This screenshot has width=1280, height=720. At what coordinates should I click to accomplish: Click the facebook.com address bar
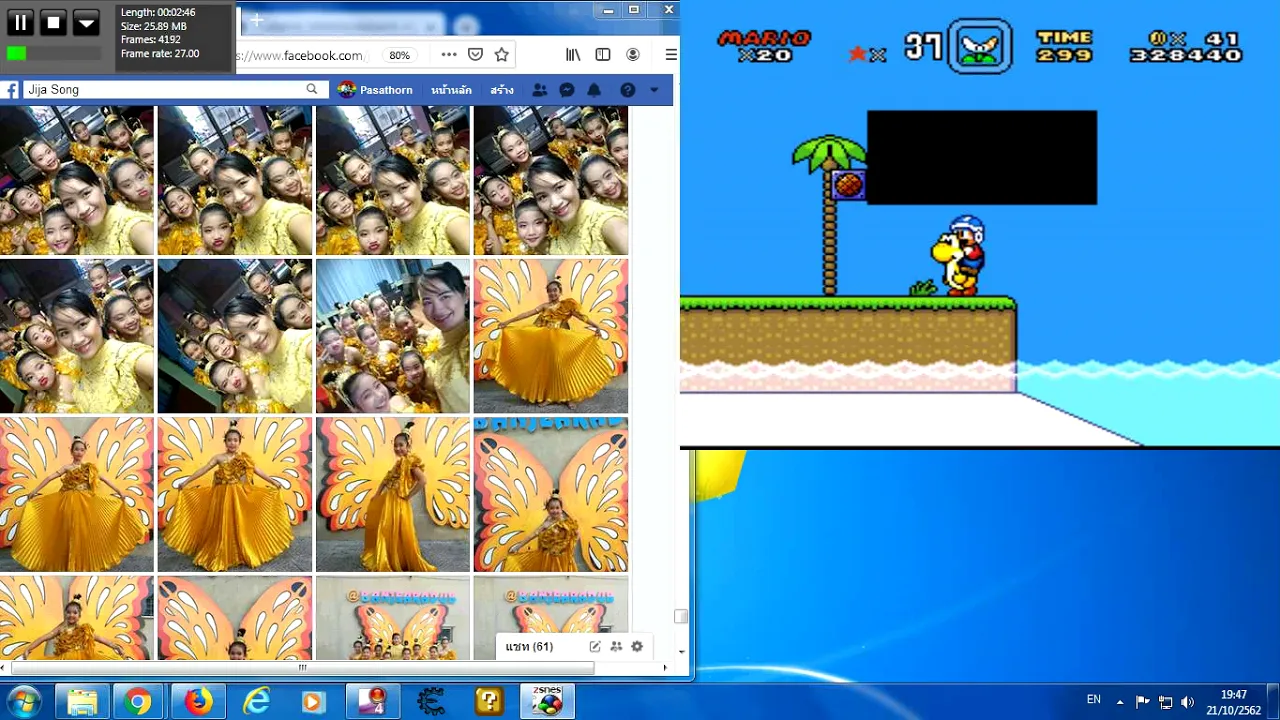click(304, 55)
